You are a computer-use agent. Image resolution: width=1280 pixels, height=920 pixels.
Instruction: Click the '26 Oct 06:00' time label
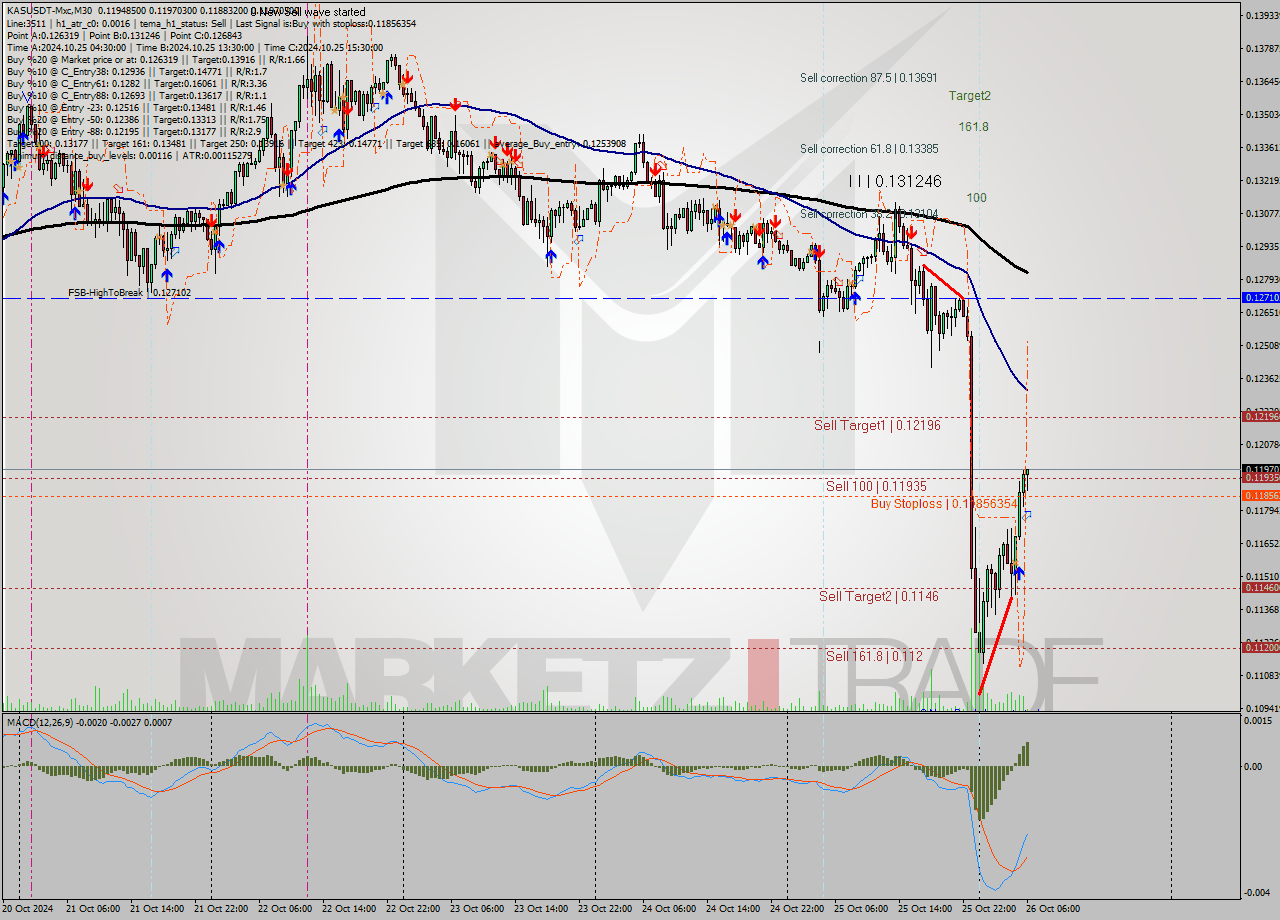click(x=1052, y=909)
